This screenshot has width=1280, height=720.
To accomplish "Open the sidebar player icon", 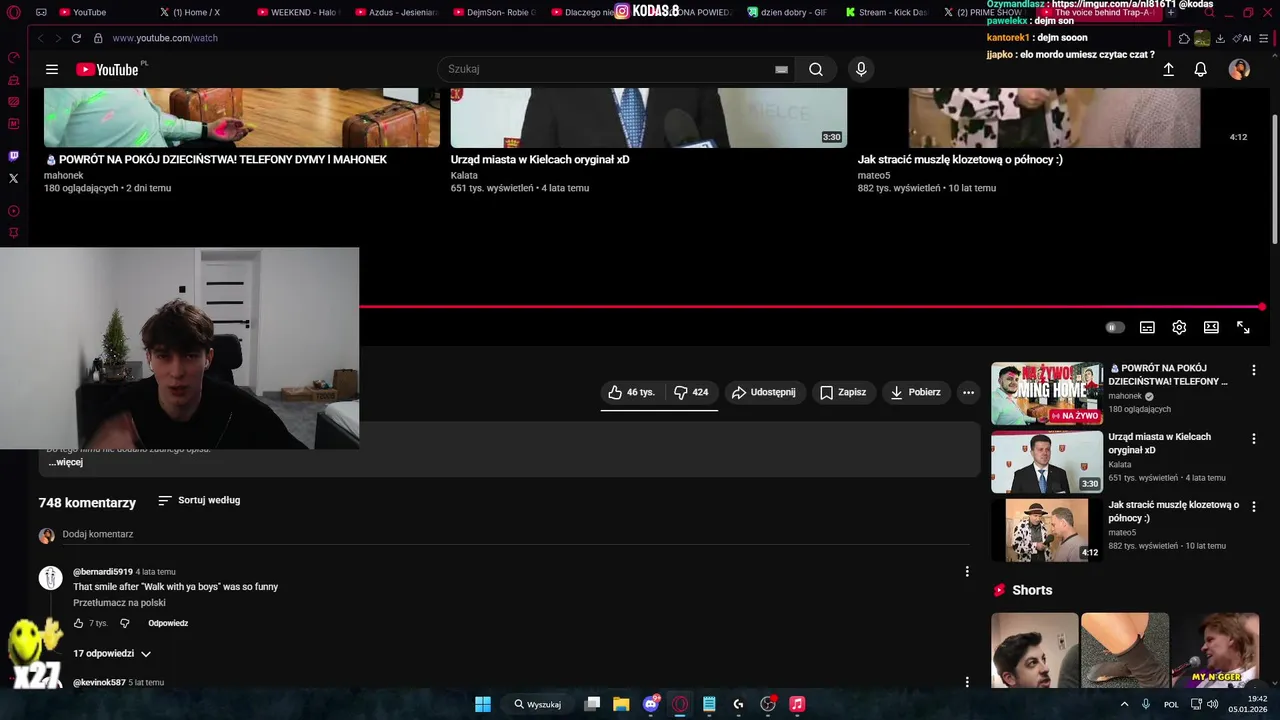I will (13, 211).
